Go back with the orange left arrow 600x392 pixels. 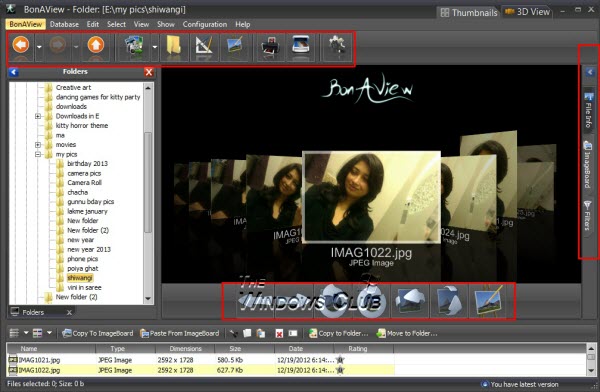[x=21, y=46]
